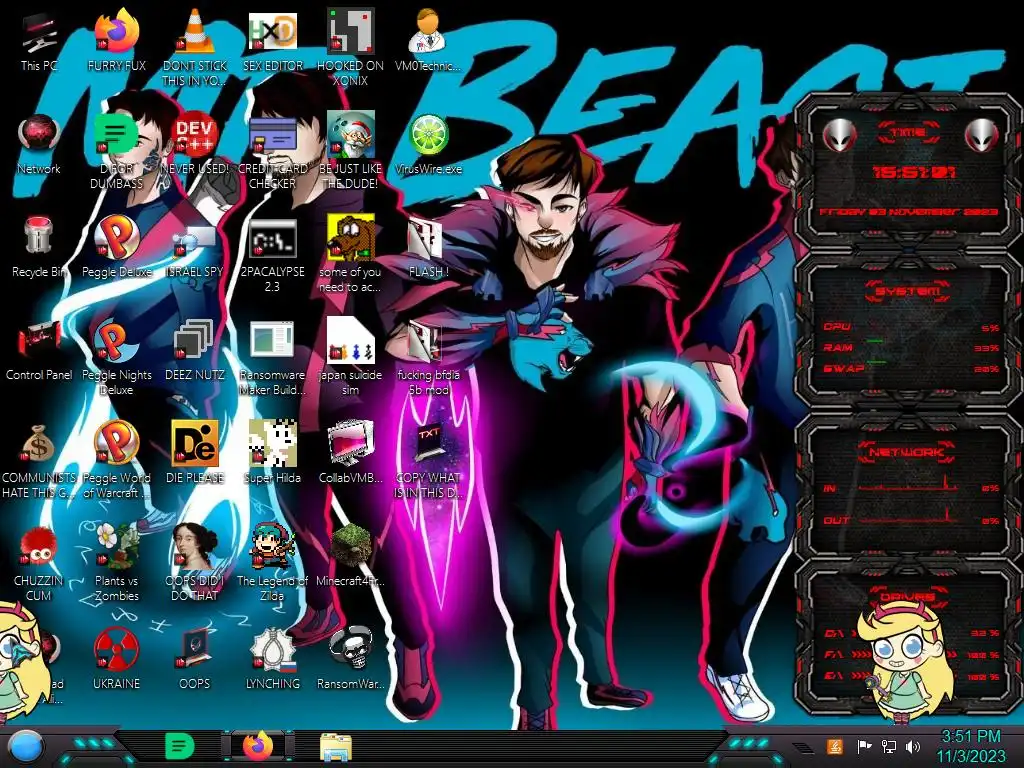1024x768 pixels.
Task: Open the bfdia 5b mod desktop icon
Action: click(x=426, y=342)
